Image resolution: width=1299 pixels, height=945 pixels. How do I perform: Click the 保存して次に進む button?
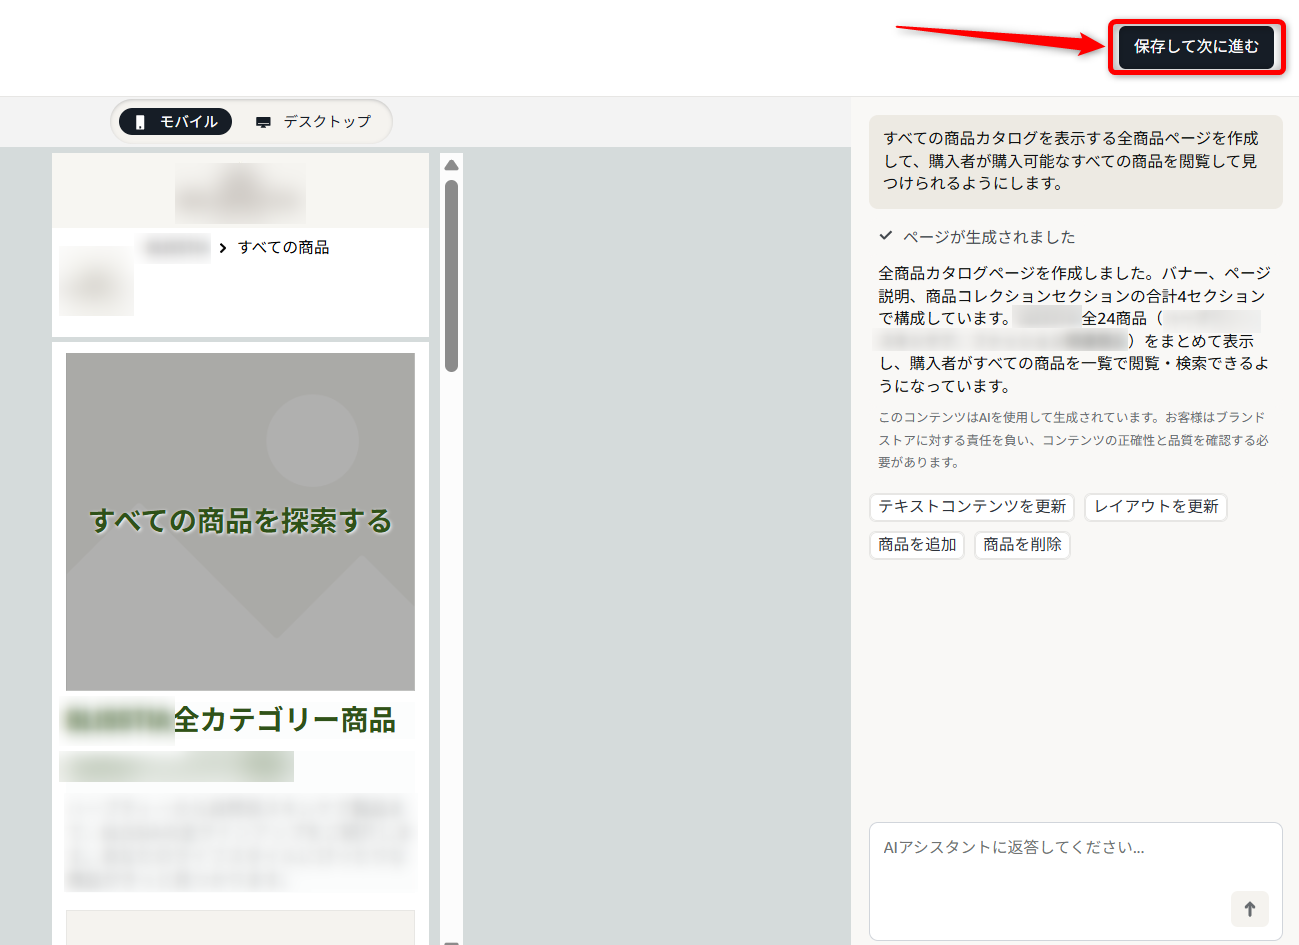click(x=1195, y=47)
